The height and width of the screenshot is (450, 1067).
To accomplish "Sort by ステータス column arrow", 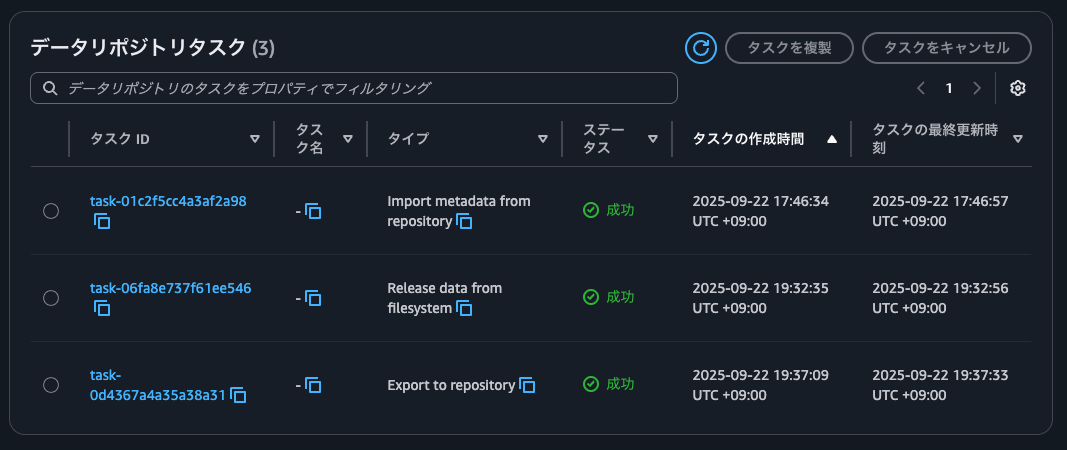I will pyautogui.click(x=653, y=139).
